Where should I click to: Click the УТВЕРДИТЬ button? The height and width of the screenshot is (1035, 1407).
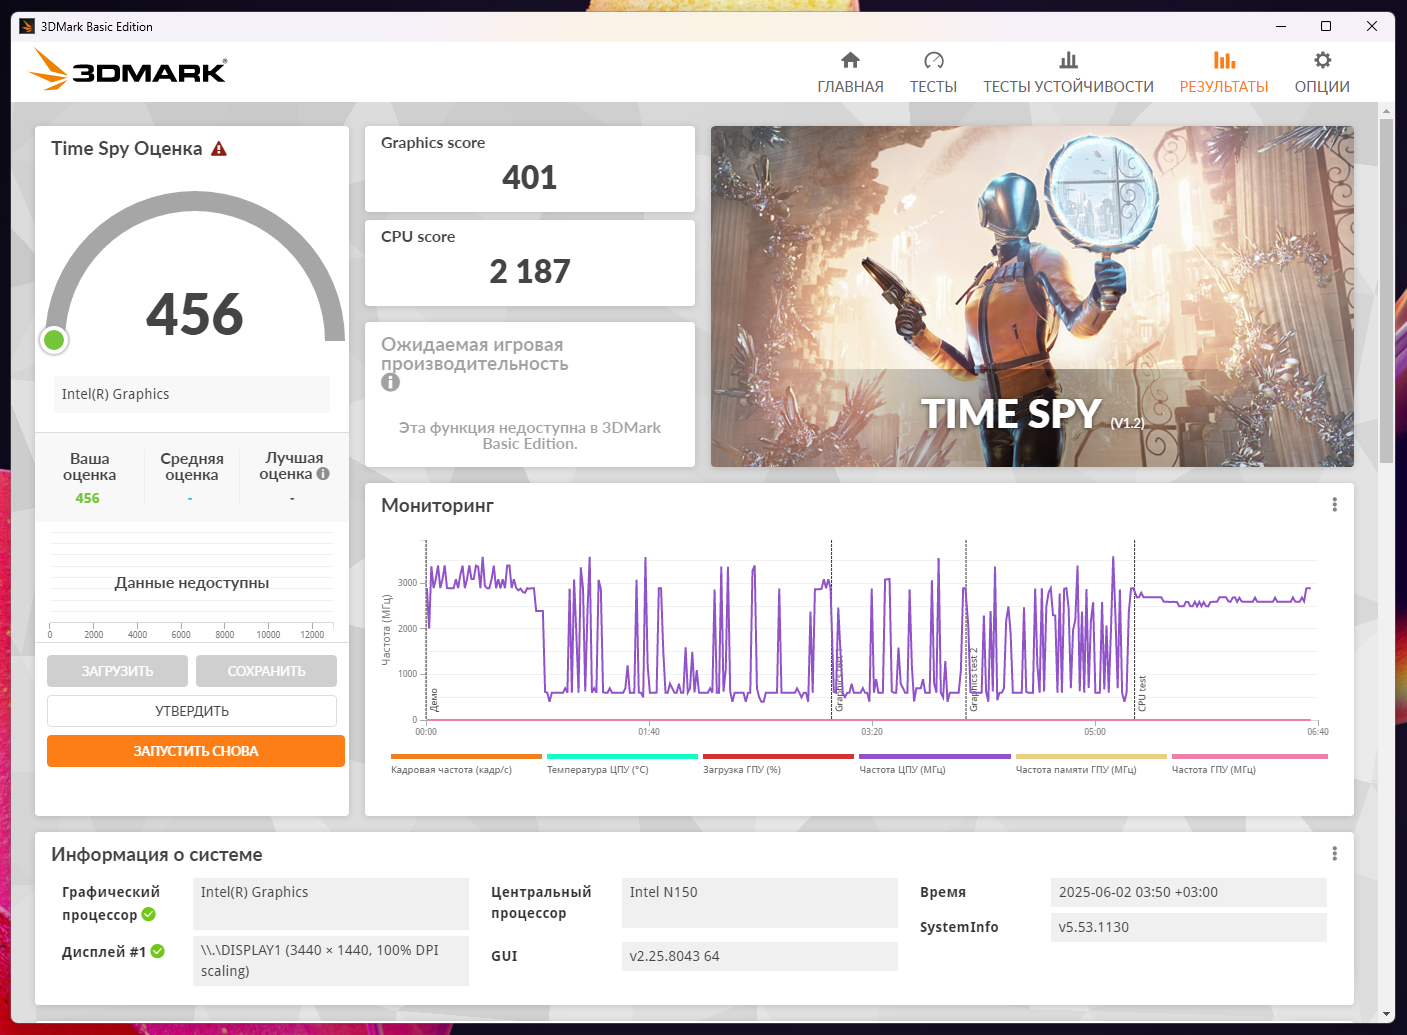192,711
